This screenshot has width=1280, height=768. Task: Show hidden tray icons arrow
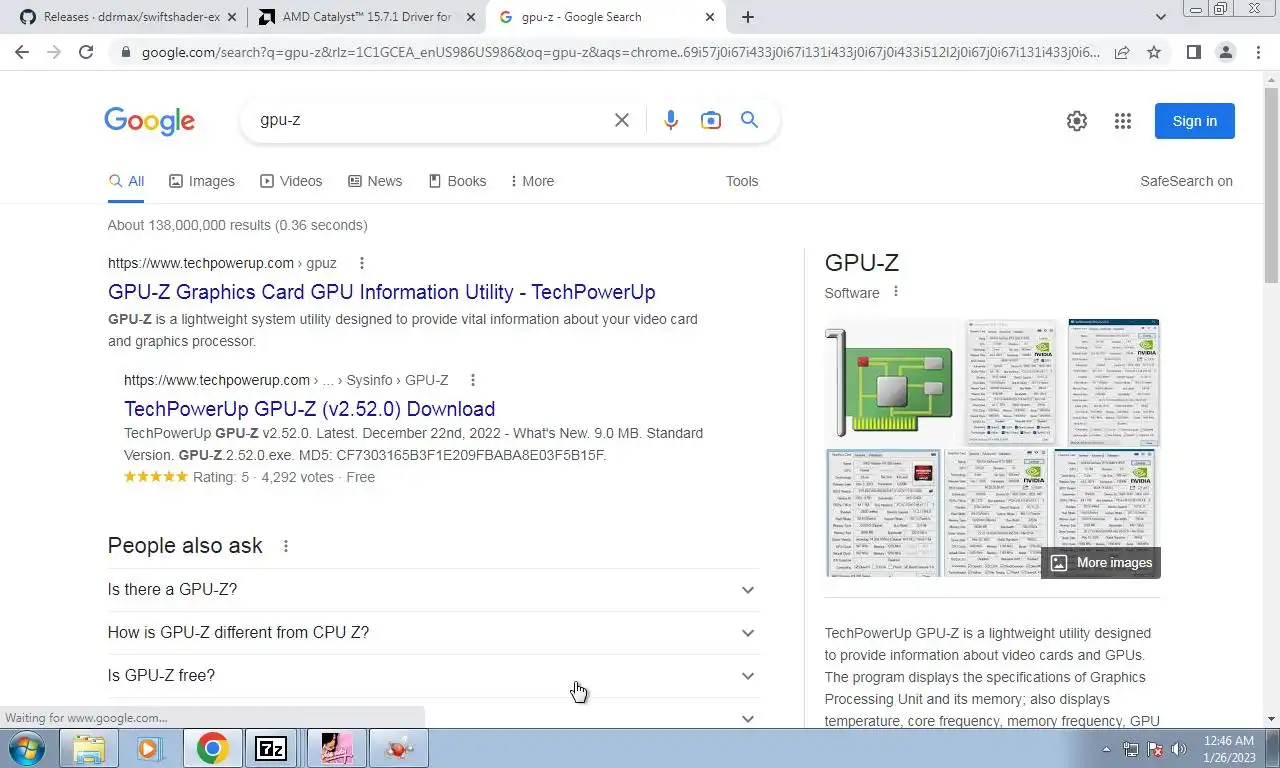tap(1106, 749)
